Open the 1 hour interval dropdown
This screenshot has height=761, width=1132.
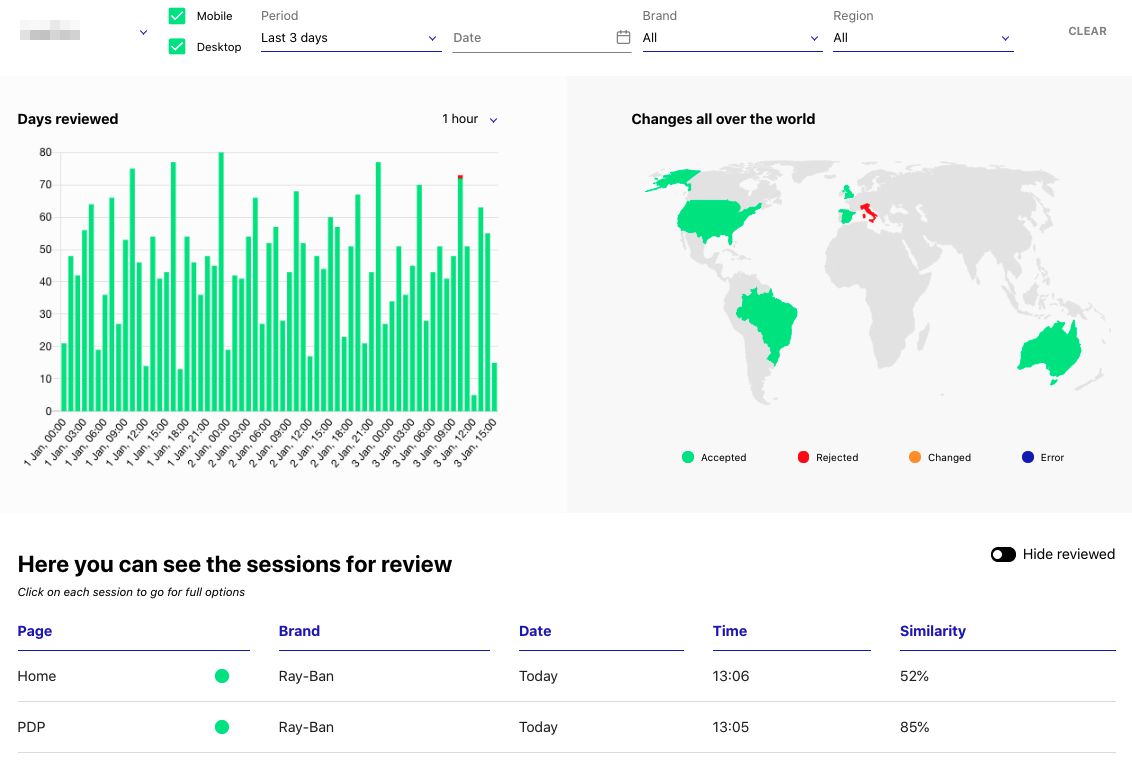tap(469, 119)
